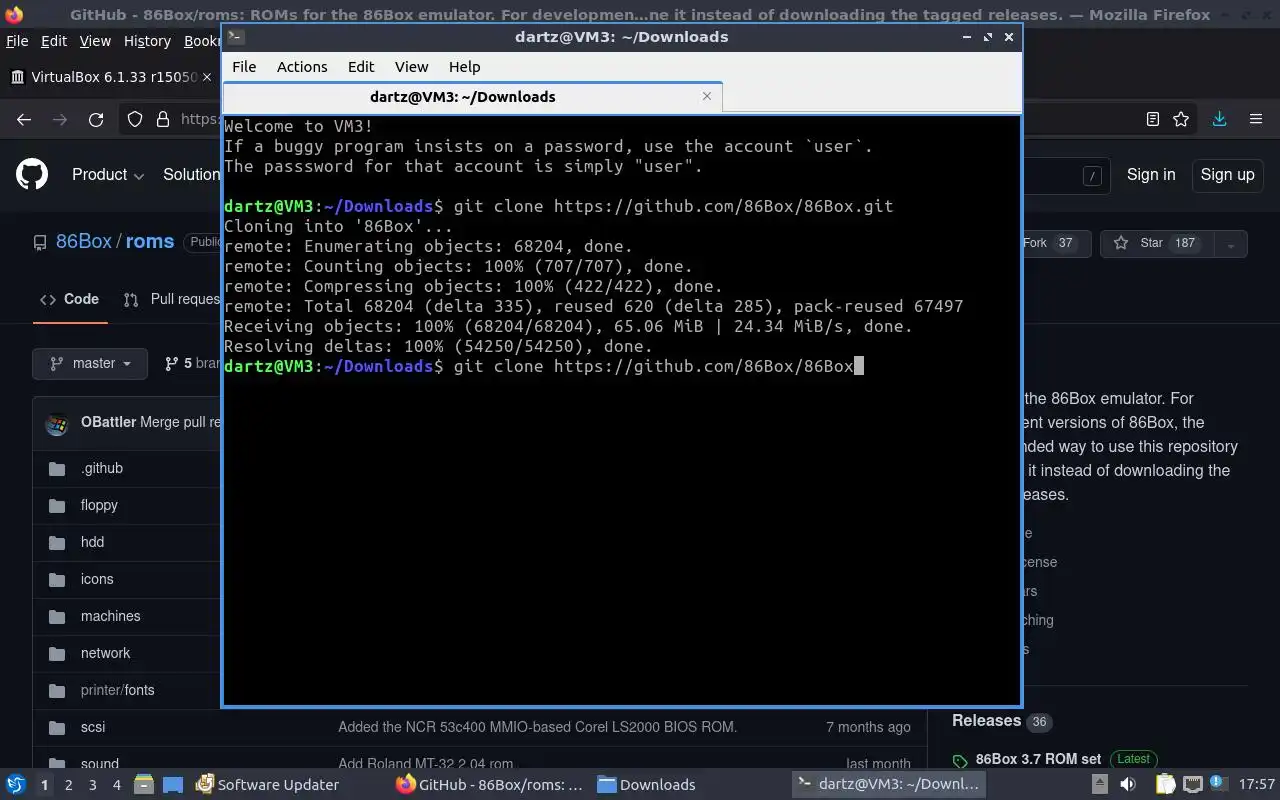Open the icons folder
Viewport: 1280px width, 800px height.
pos(97,579)
